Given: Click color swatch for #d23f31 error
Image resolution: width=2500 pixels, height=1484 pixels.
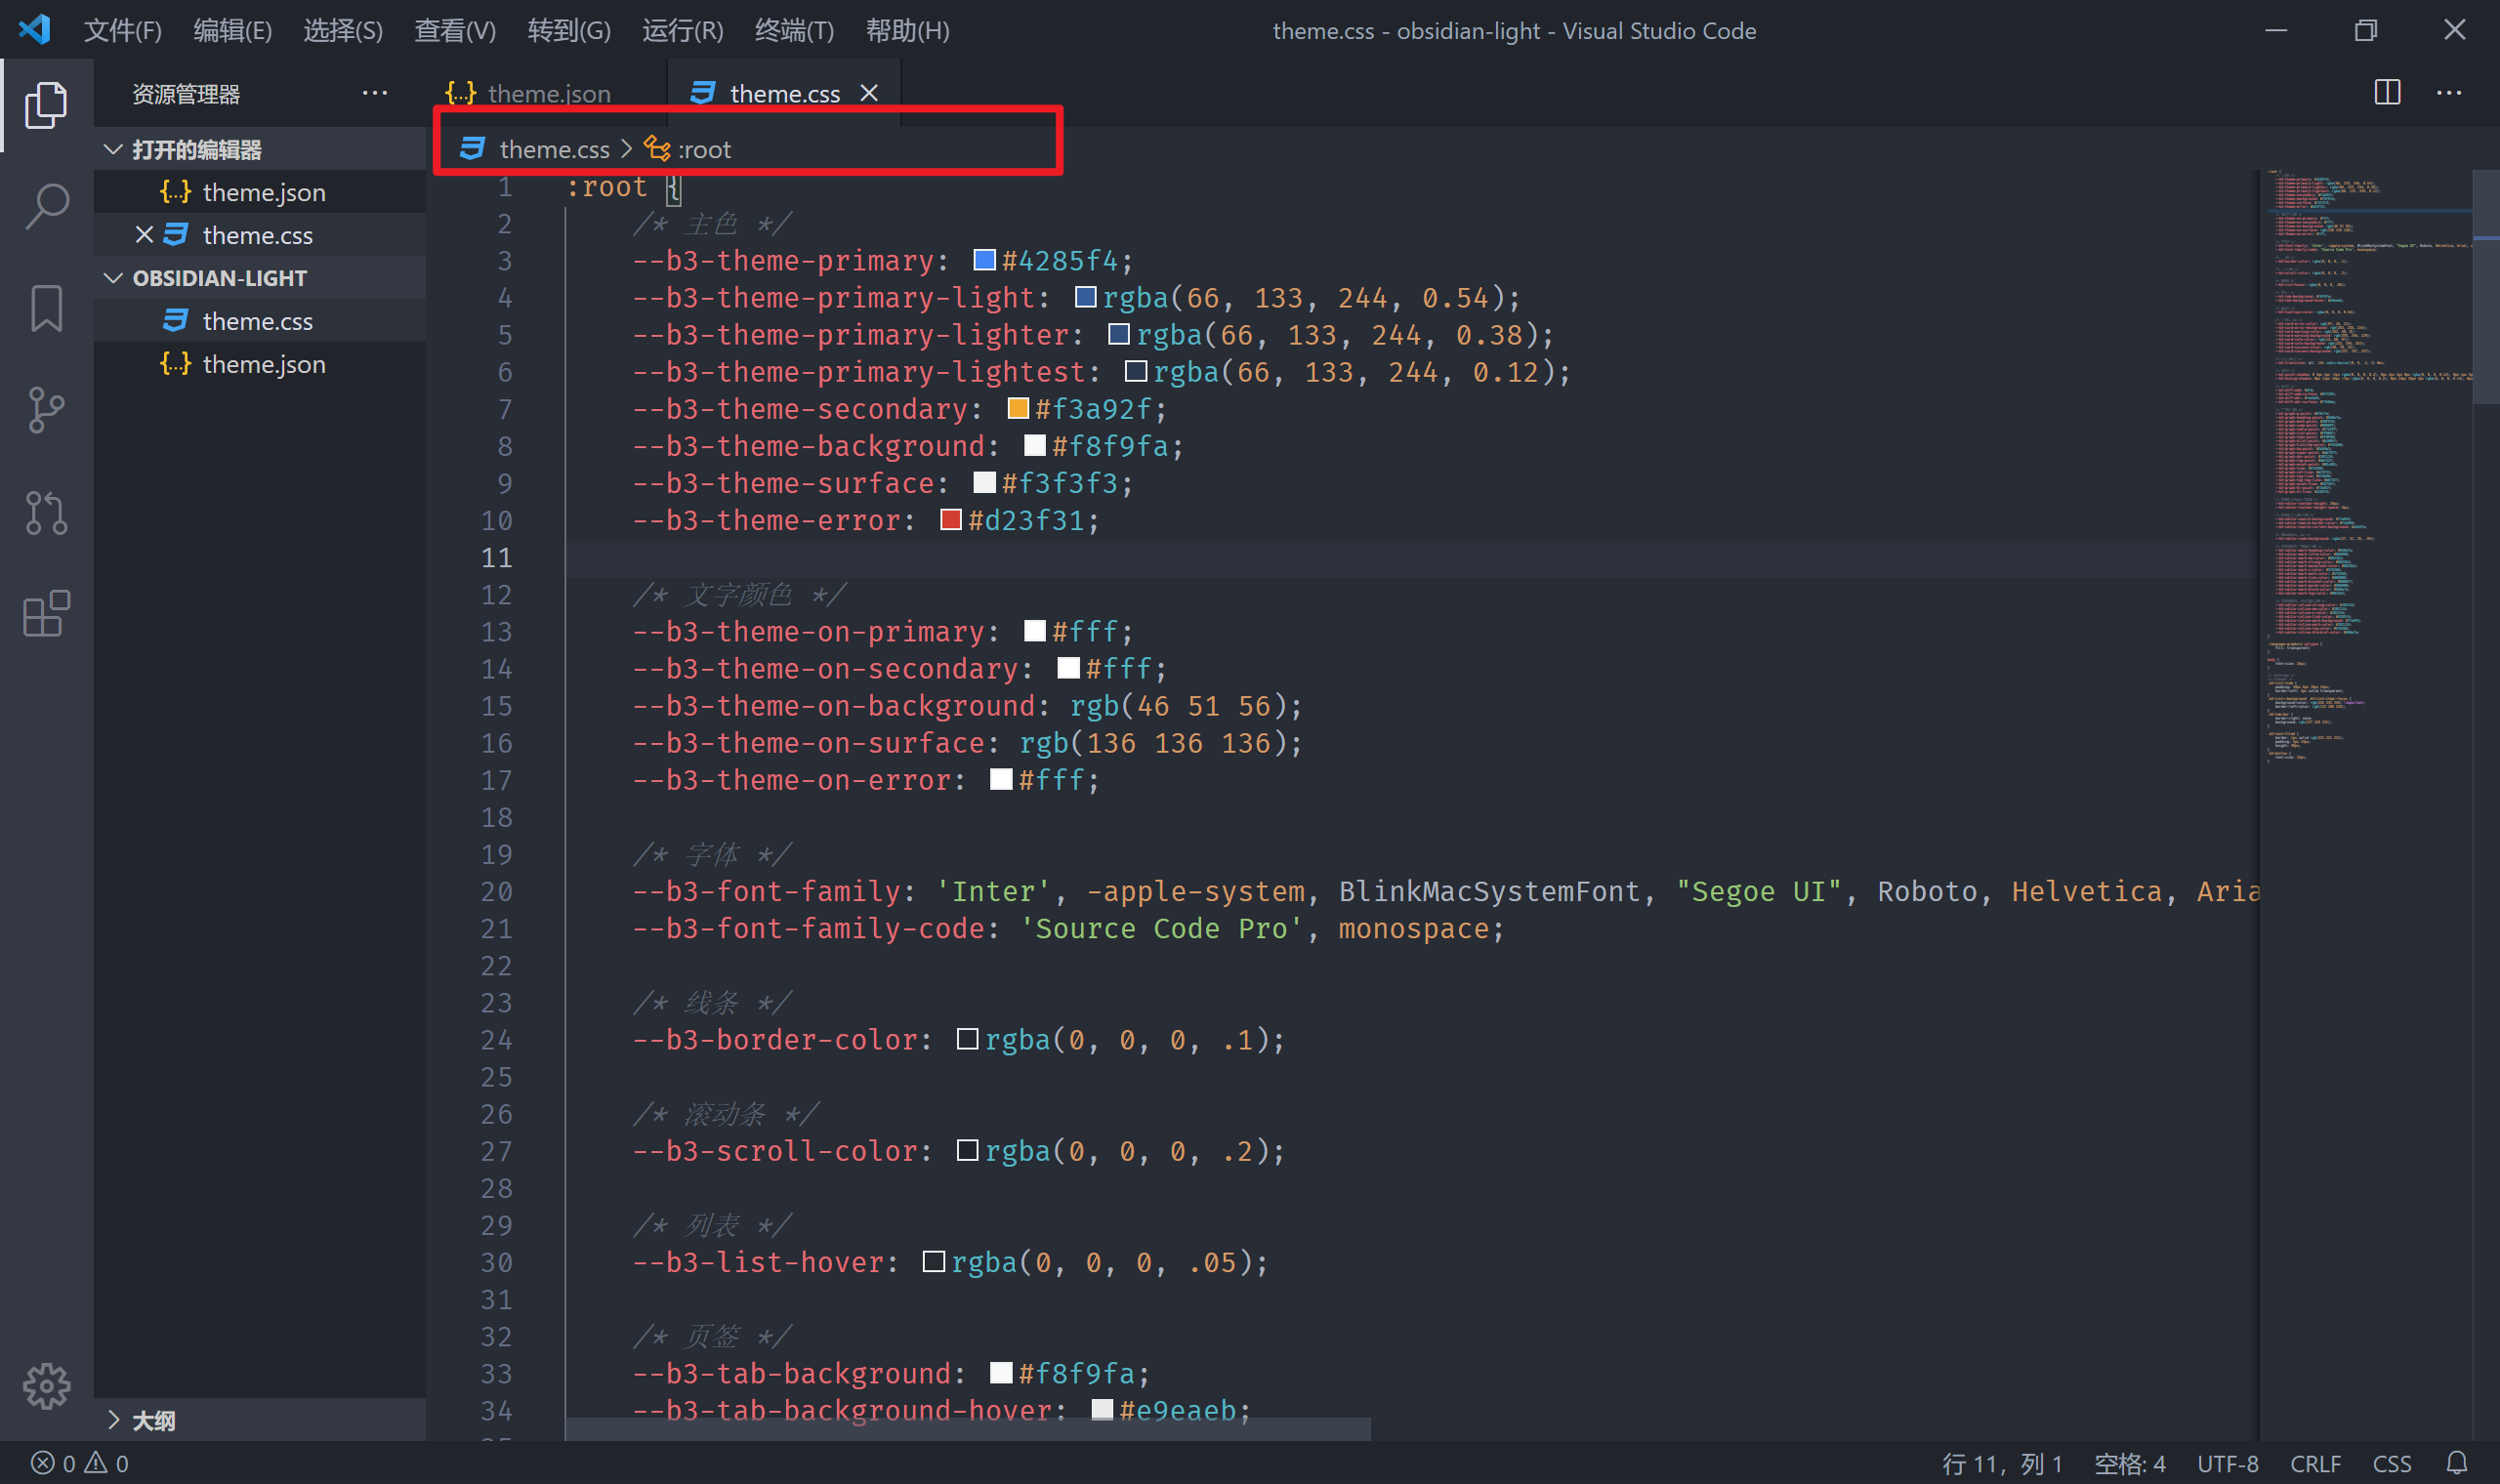Looking at the screenshot, I should click(951, 520).
